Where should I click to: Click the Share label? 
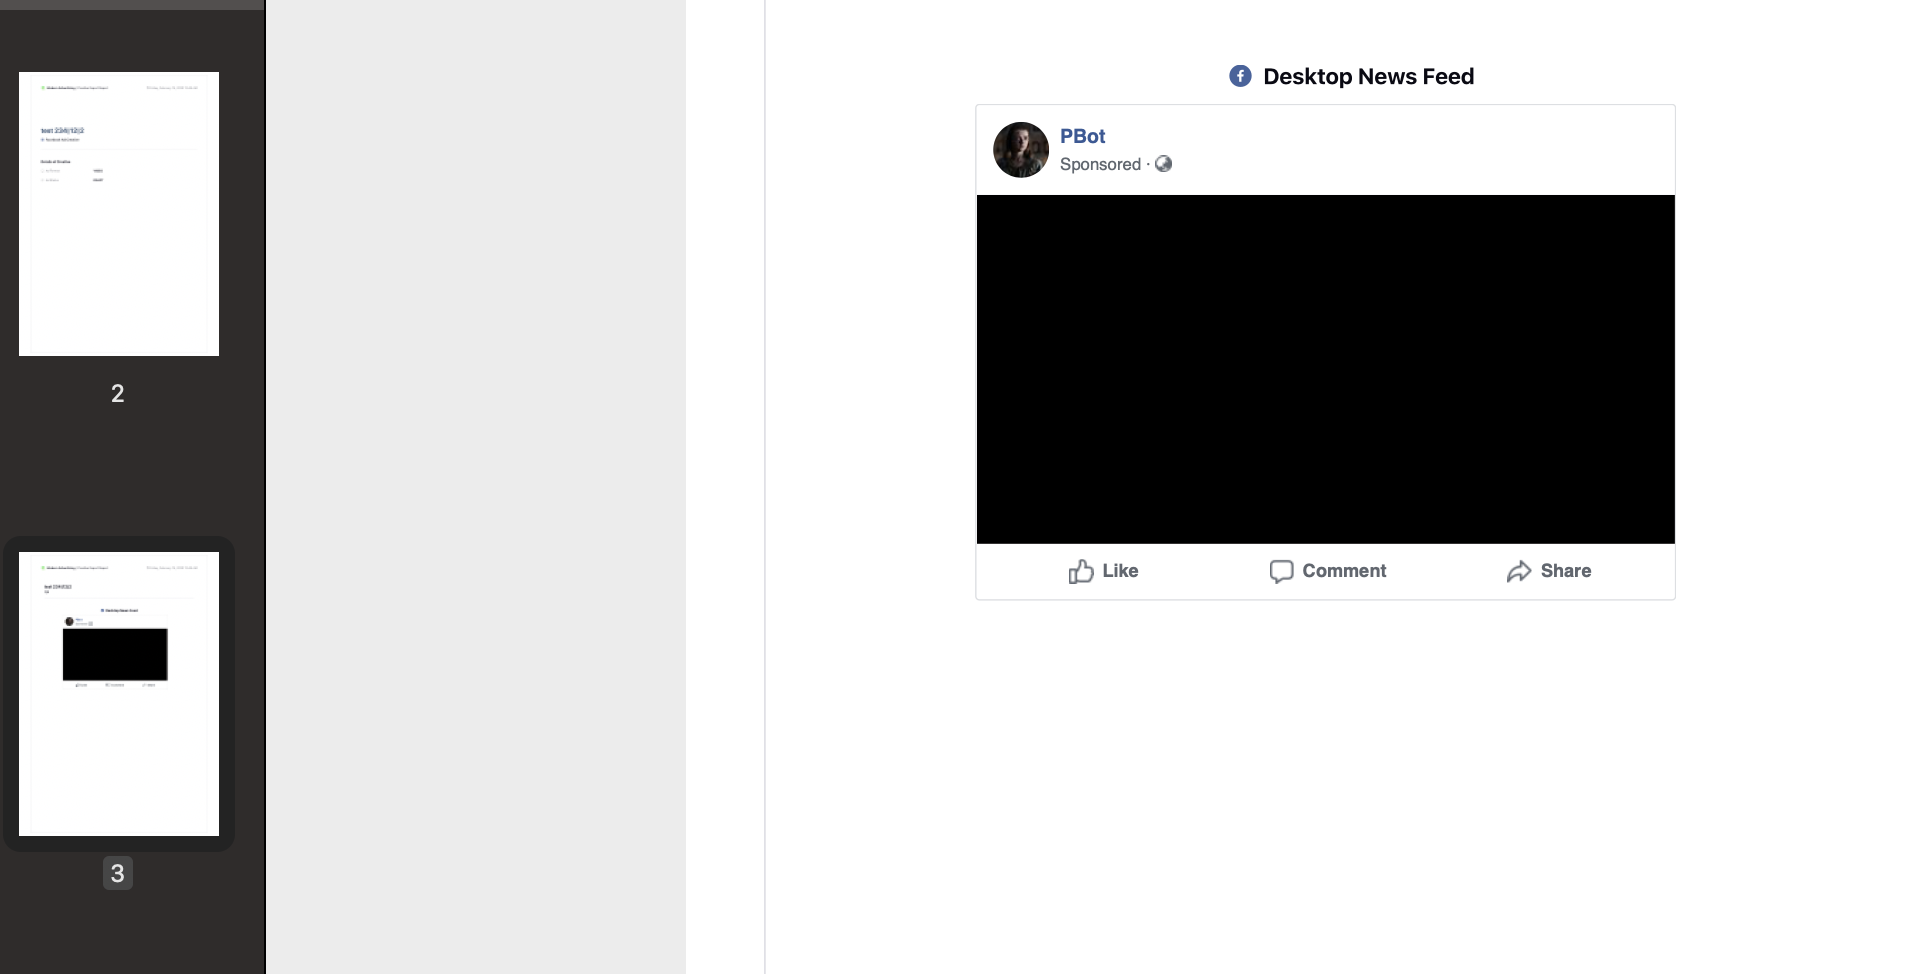(x=1566, y=571)
